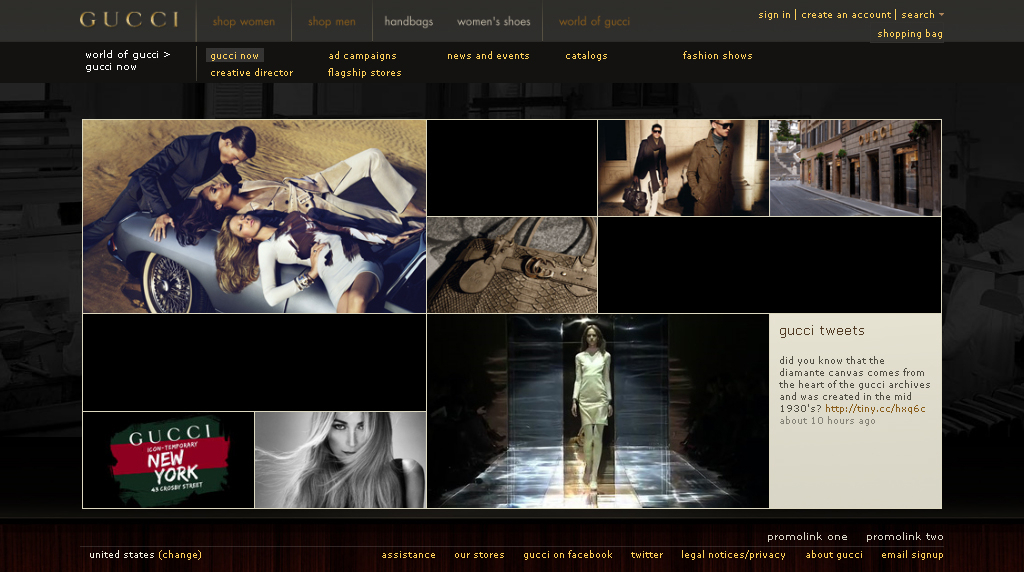This screenshot has height=572, width=1024.
Task: Open ad campaigns page
Action: coord(362,56)
